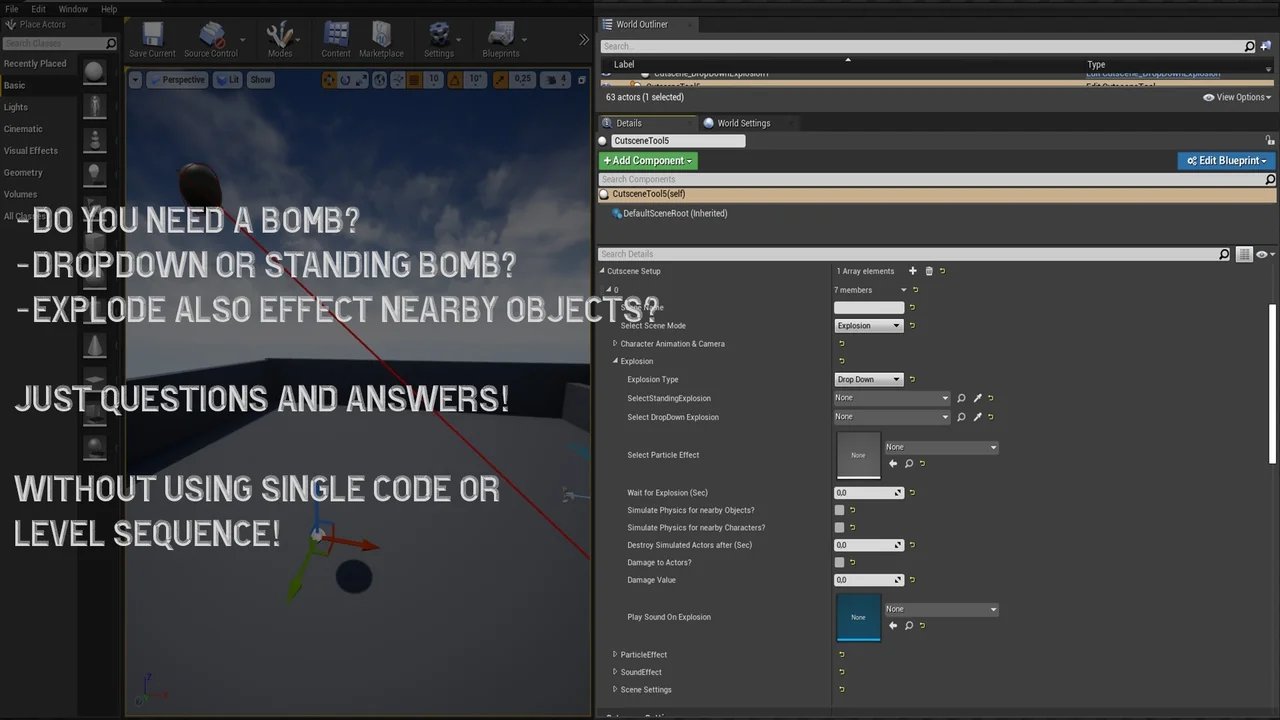
Task: Click the Edit Blueprint button
Action: tap(1226, 161)
